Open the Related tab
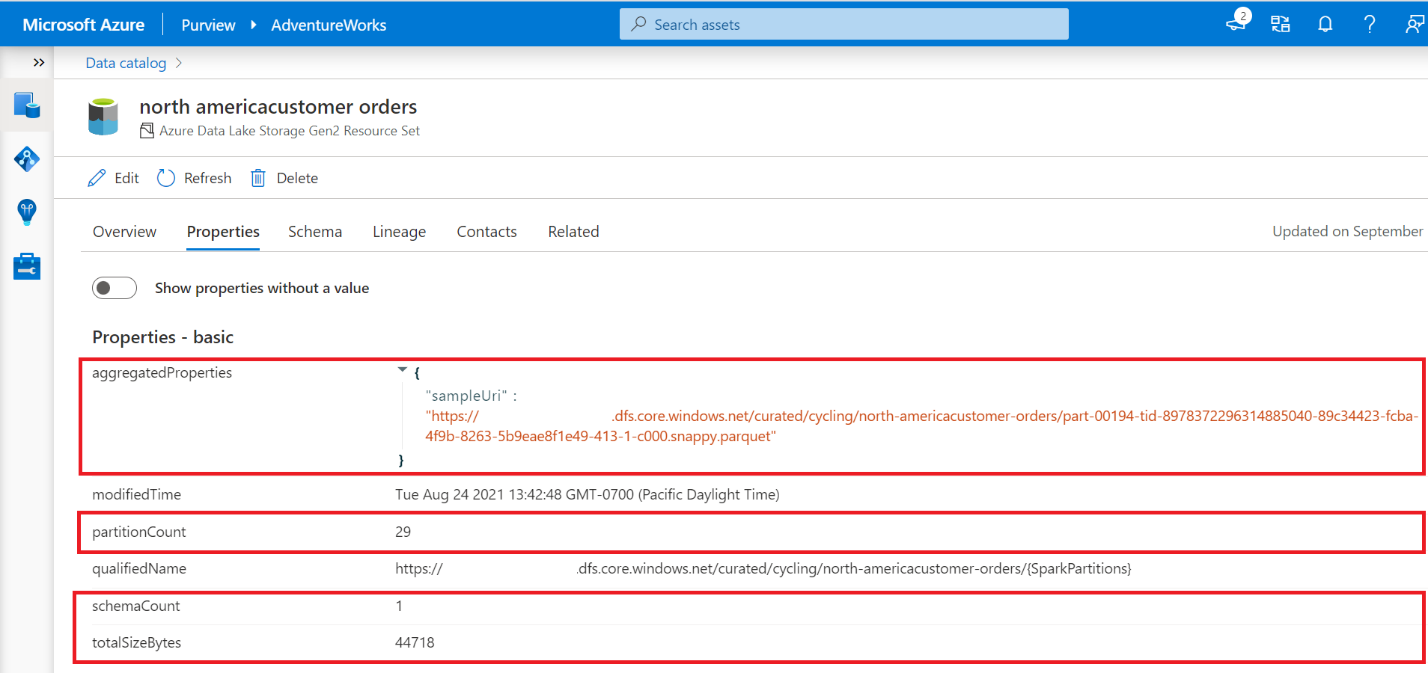Image resolution: width=1428 pixels, height=673 pixels. [x=573, y=231]
